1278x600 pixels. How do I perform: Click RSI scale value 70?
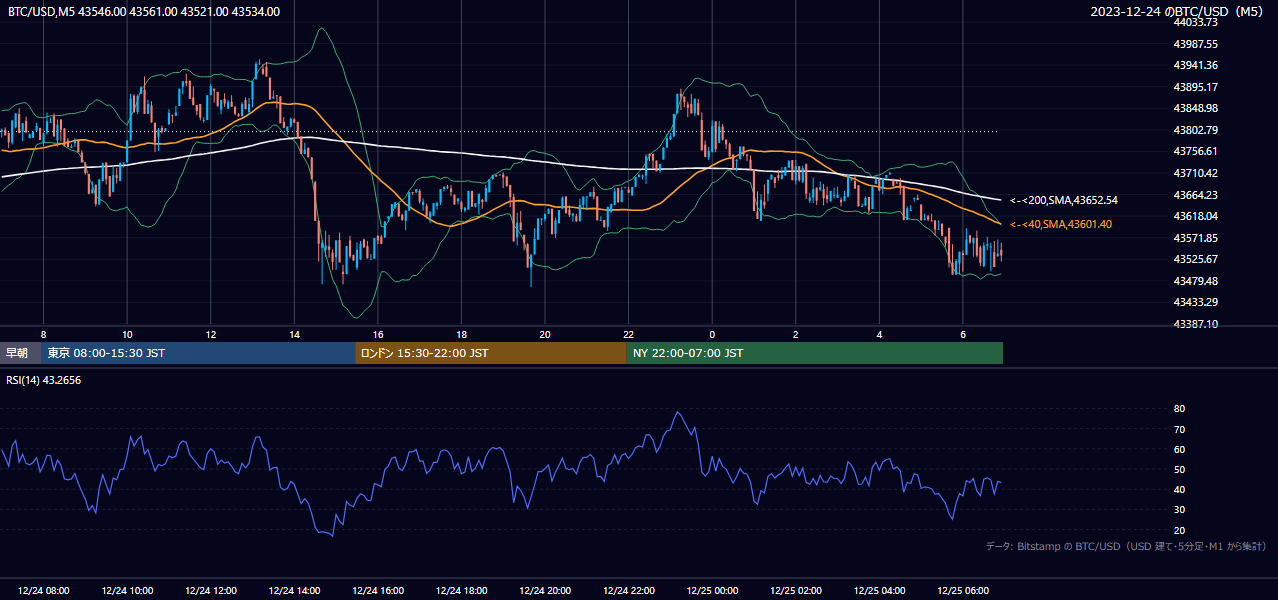tap(1179, 429)
